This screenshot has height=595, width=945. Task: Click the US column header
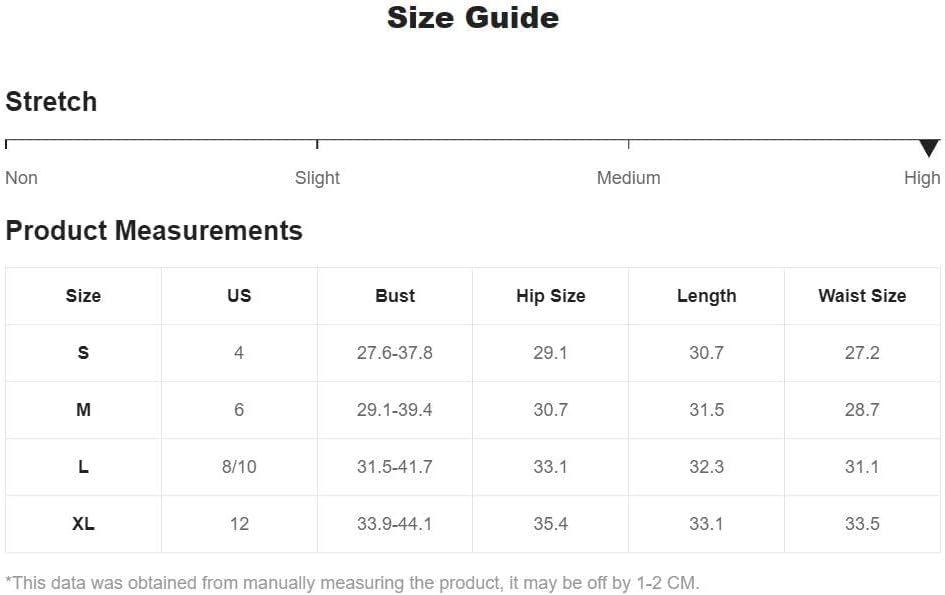point(239,295)
